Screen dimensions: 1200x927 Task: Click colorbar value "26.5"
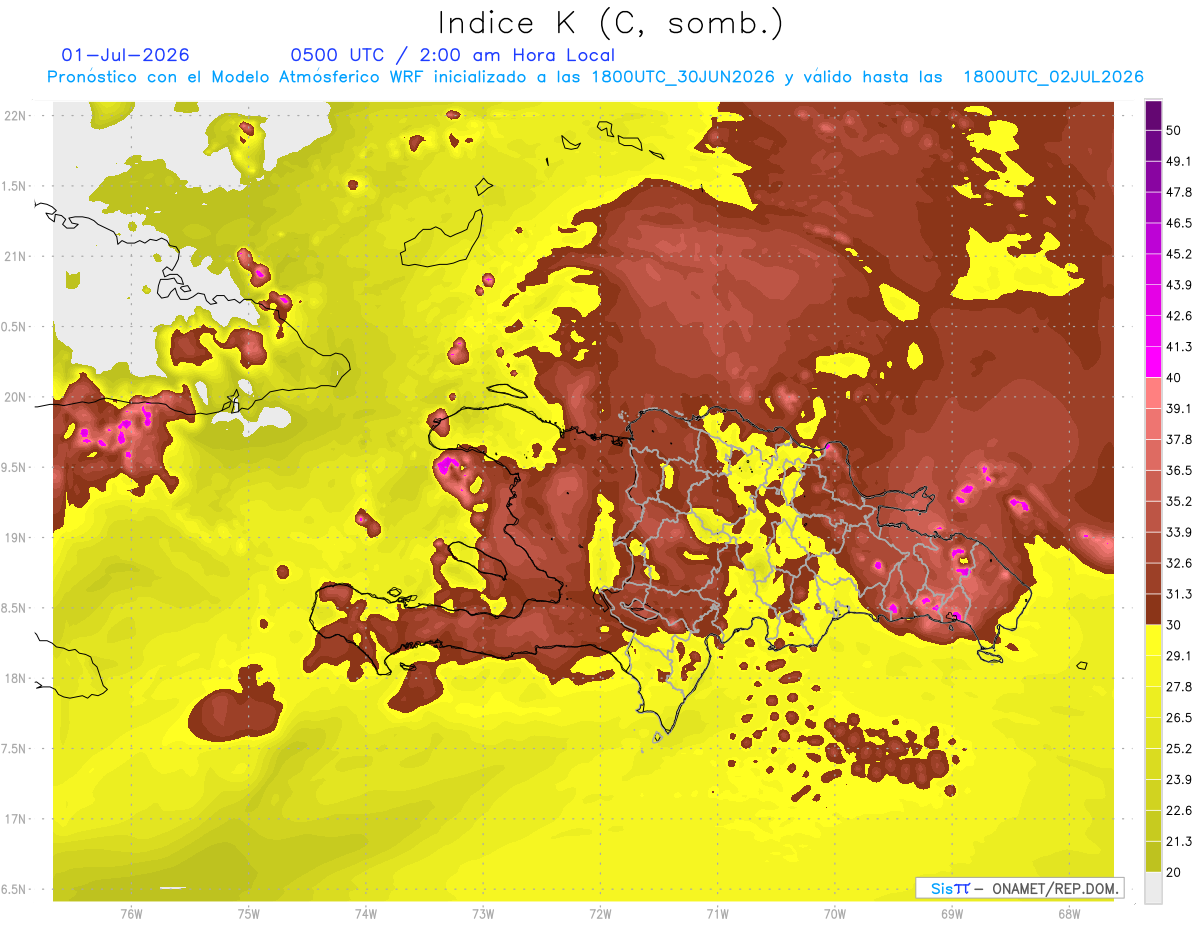click(1179, 718)
